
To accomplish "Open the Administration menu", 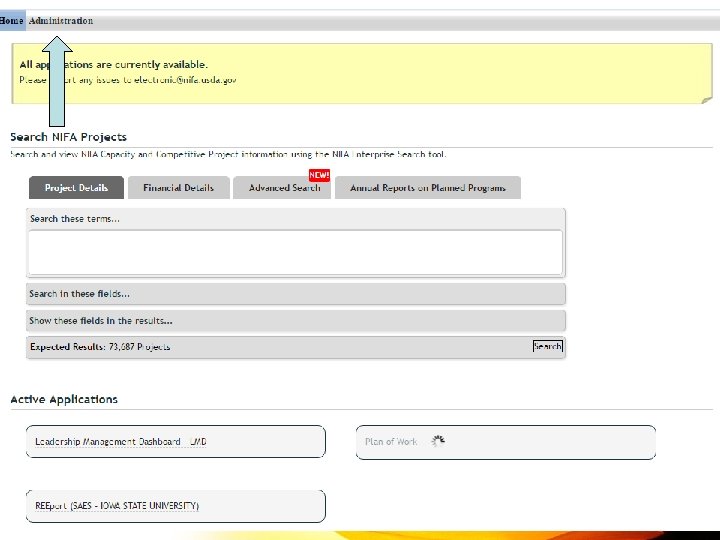I will 61,21.
